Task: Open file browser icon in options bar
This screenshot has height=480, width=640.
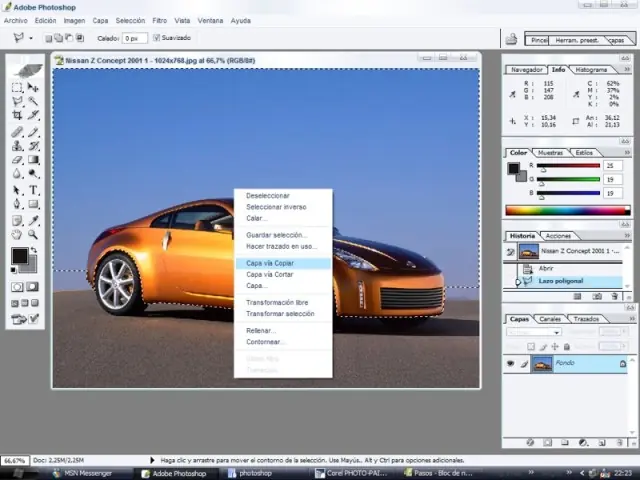Action: 511,39
